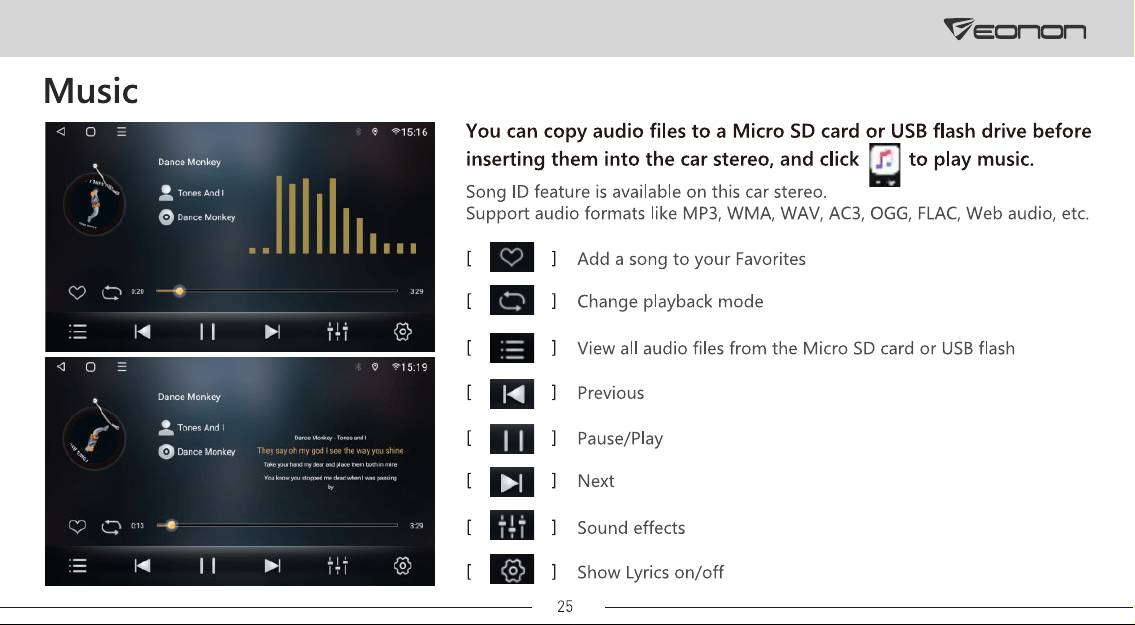Click legend gear icon for Show Lyrics
This screenshot has height=625, width=1135.
pos(512,569)
